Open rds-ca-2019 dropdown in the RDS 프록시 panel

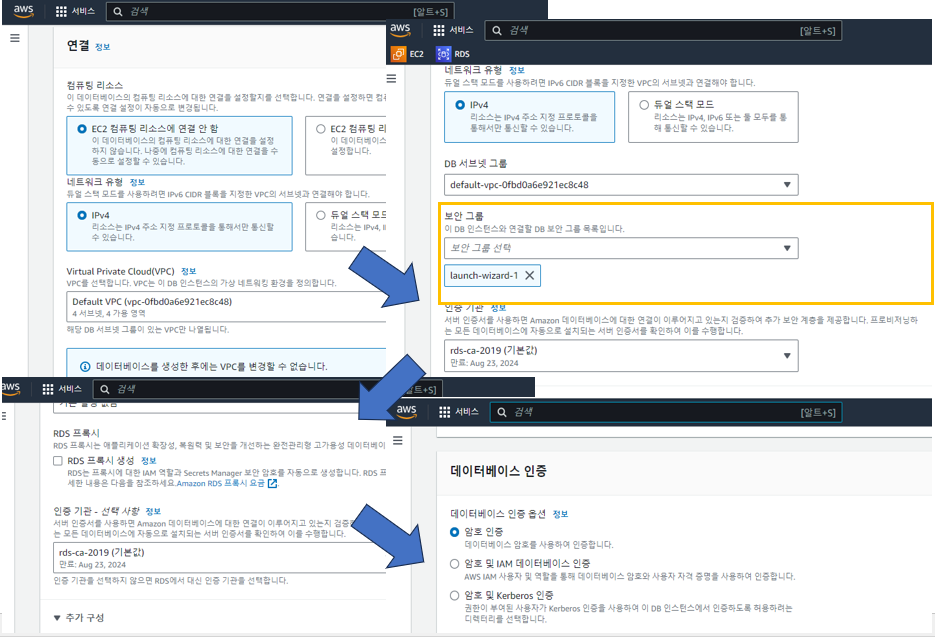(219, 557)
